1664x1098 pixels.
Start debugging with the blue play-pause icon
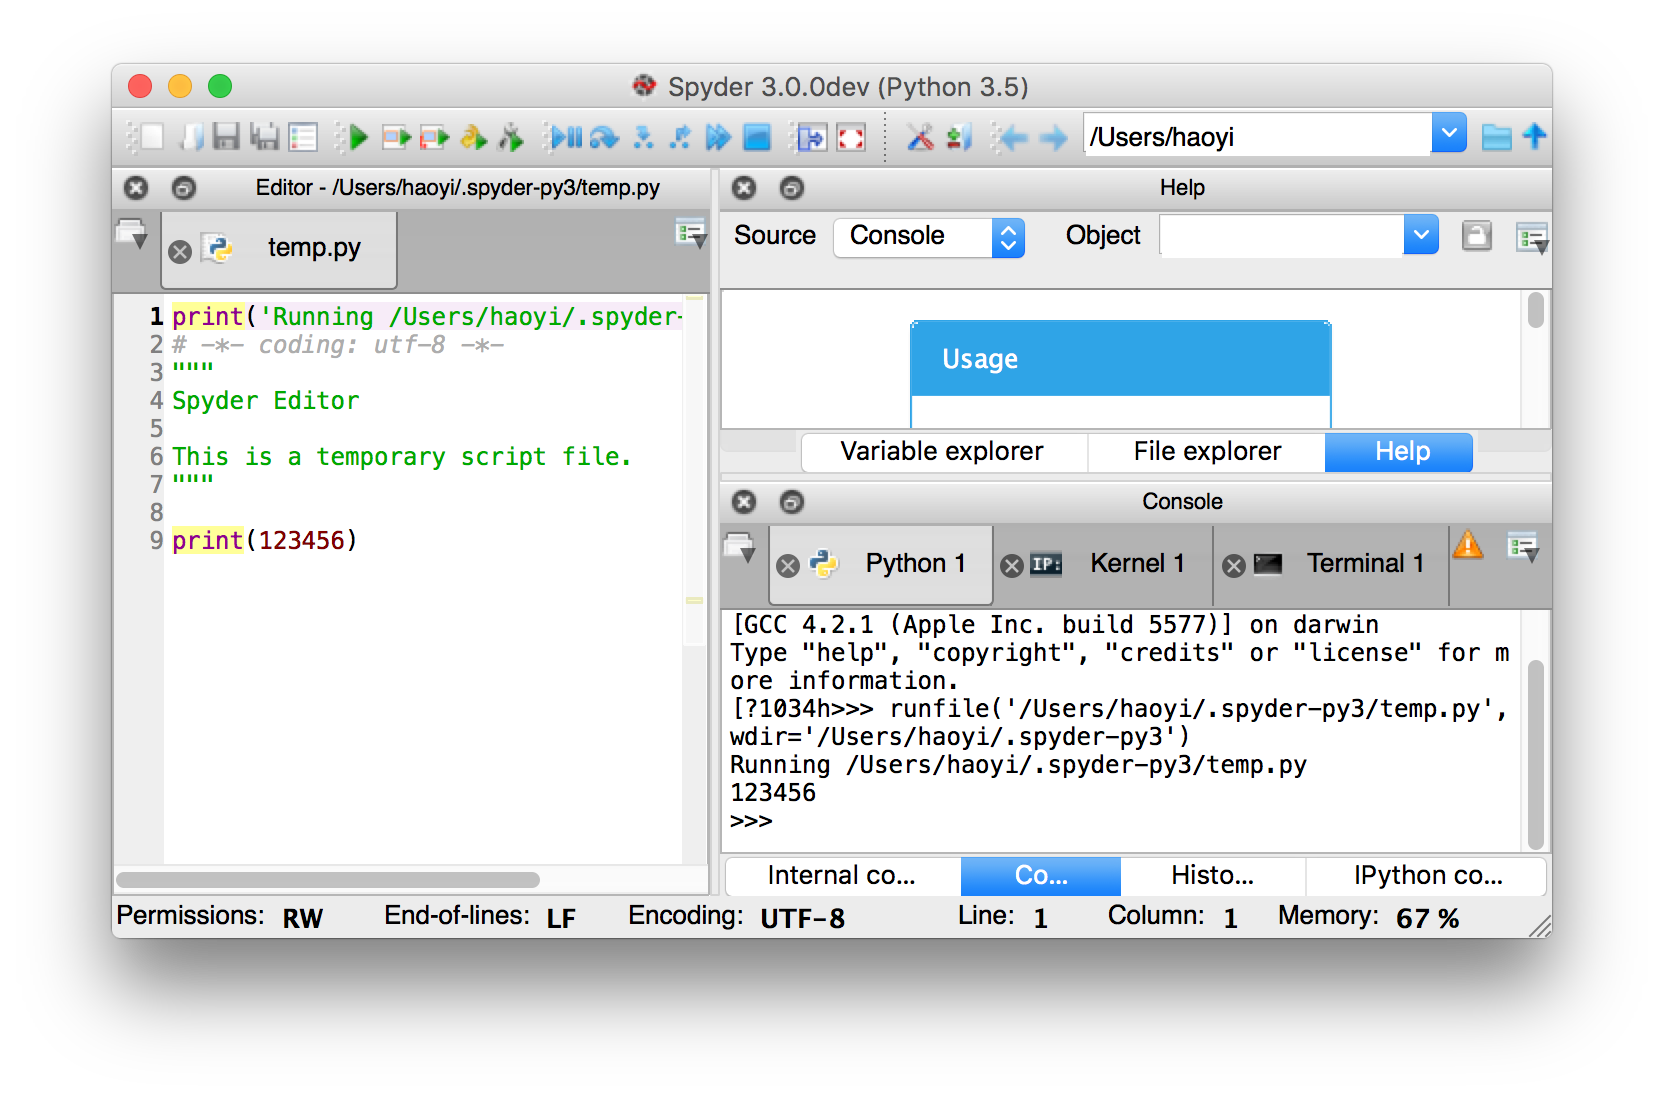[x=566, y=136]
